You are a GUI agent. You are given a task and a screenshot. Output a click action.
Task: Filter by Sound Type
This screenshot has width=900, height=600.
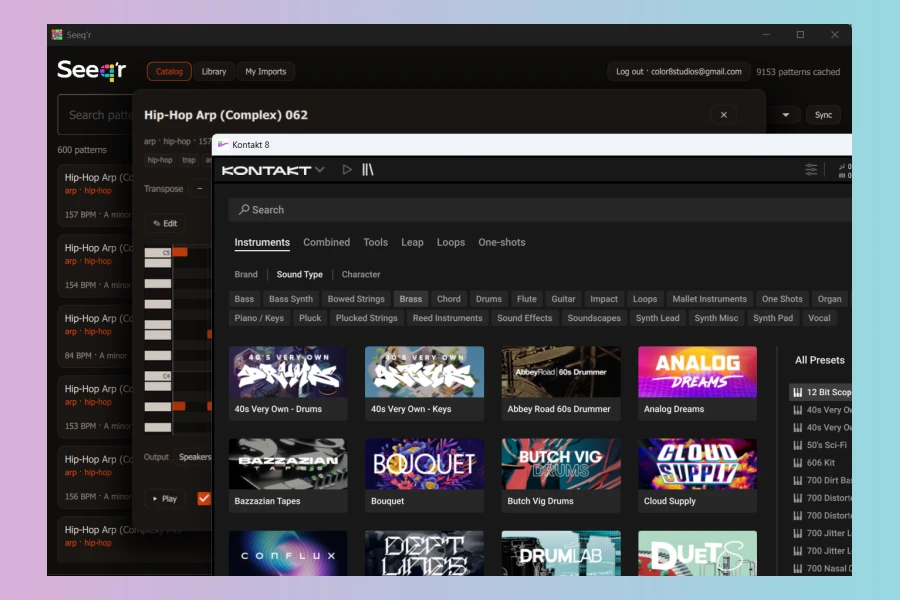coord(300,274)
